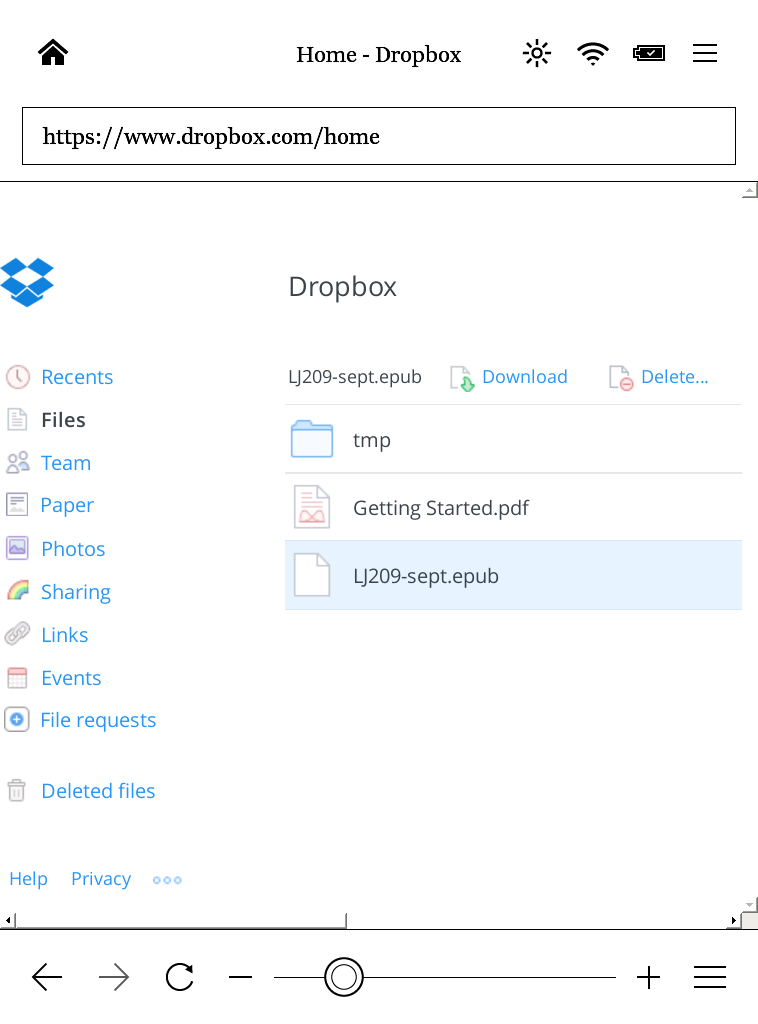Click Delete... for LJ209-sept.epub
758x1024 pixels.
674,377
